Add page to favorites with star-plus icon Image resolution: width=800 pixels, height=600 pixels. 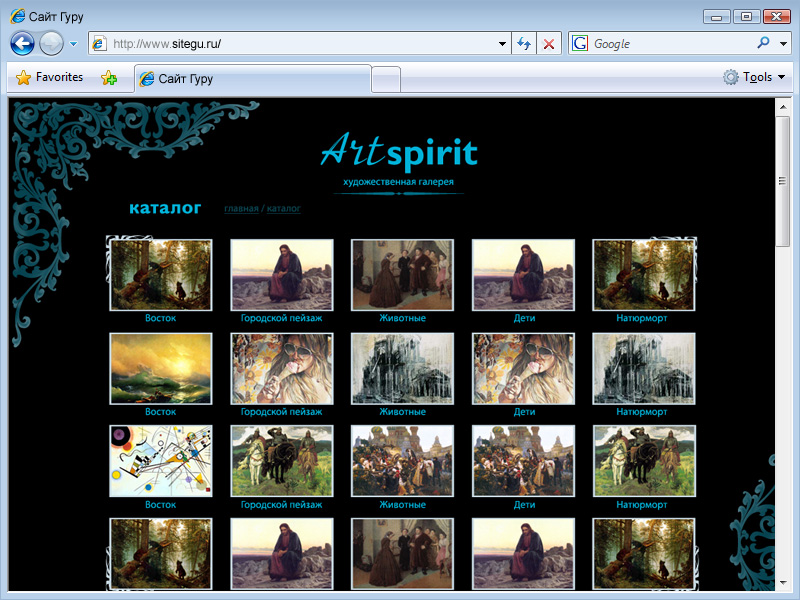tap(109, 78)
